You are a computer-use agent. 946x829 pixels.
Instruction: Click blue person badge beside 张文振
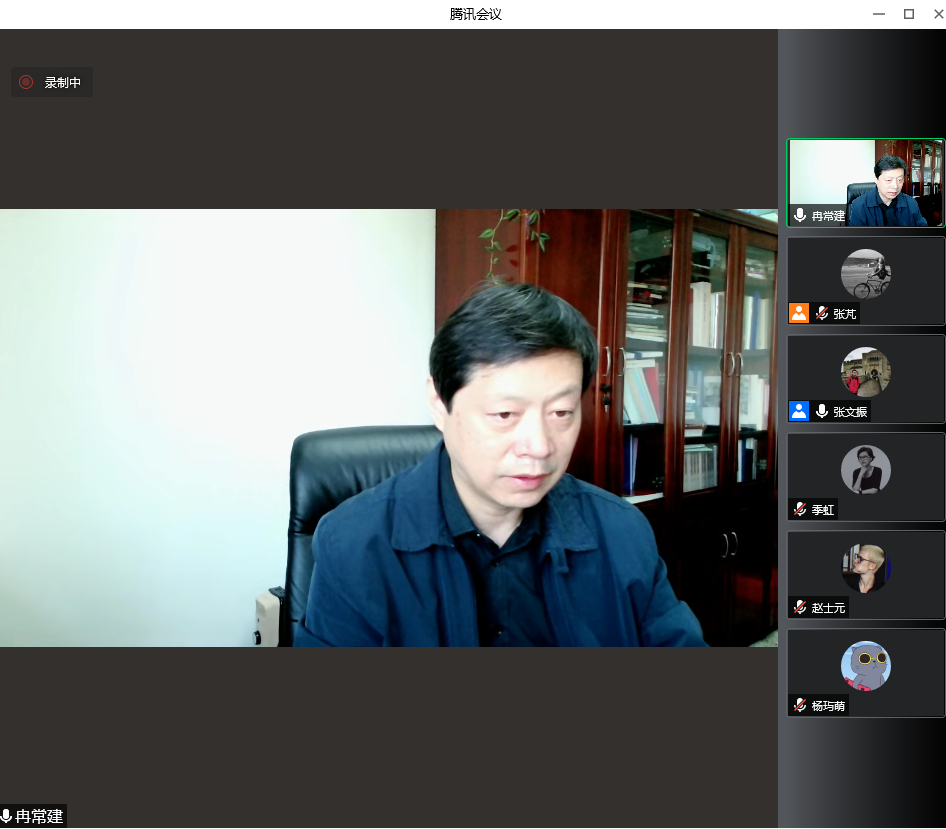pyautogui.click(x=799, y=411)
